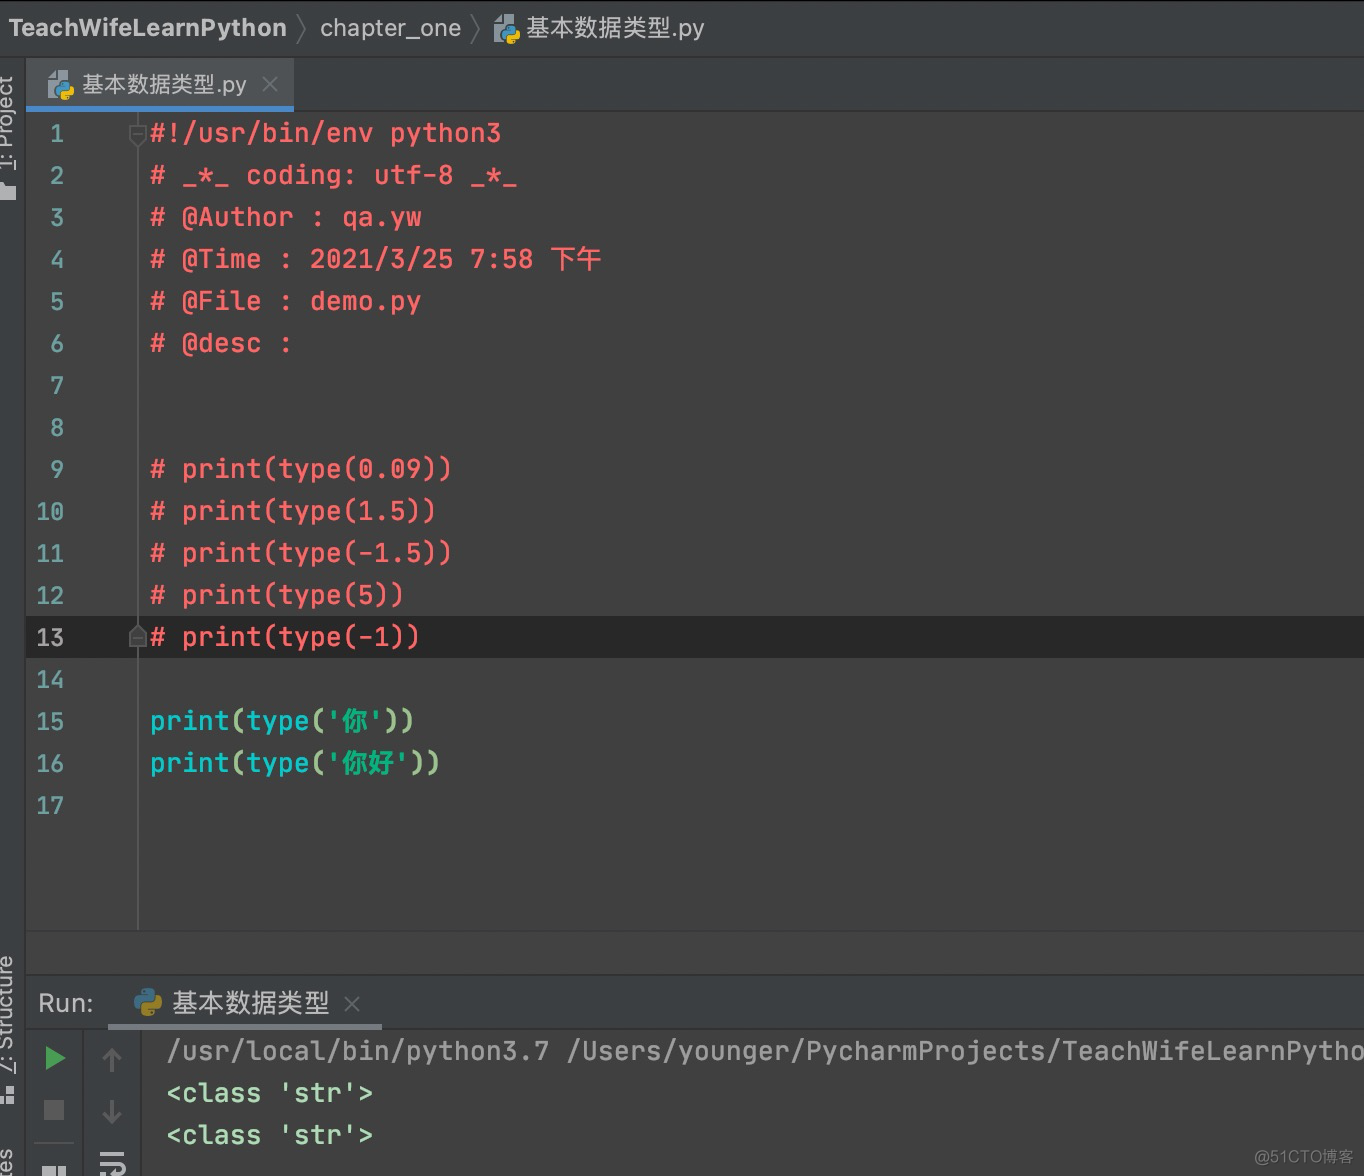
Task: Select the 基本数据类型 Run tool tab
Action: click(245, 1003)
